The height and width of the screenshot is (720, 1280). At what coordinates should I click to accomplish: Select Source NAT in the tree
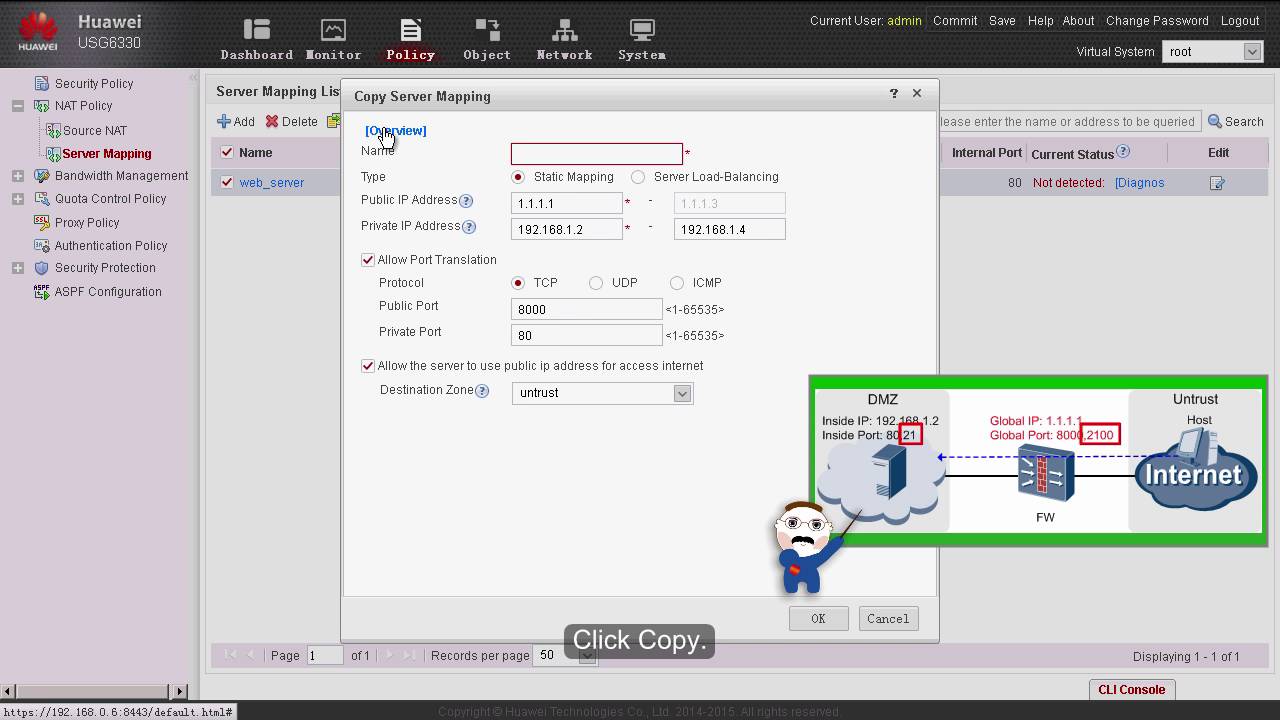point(95,131)
